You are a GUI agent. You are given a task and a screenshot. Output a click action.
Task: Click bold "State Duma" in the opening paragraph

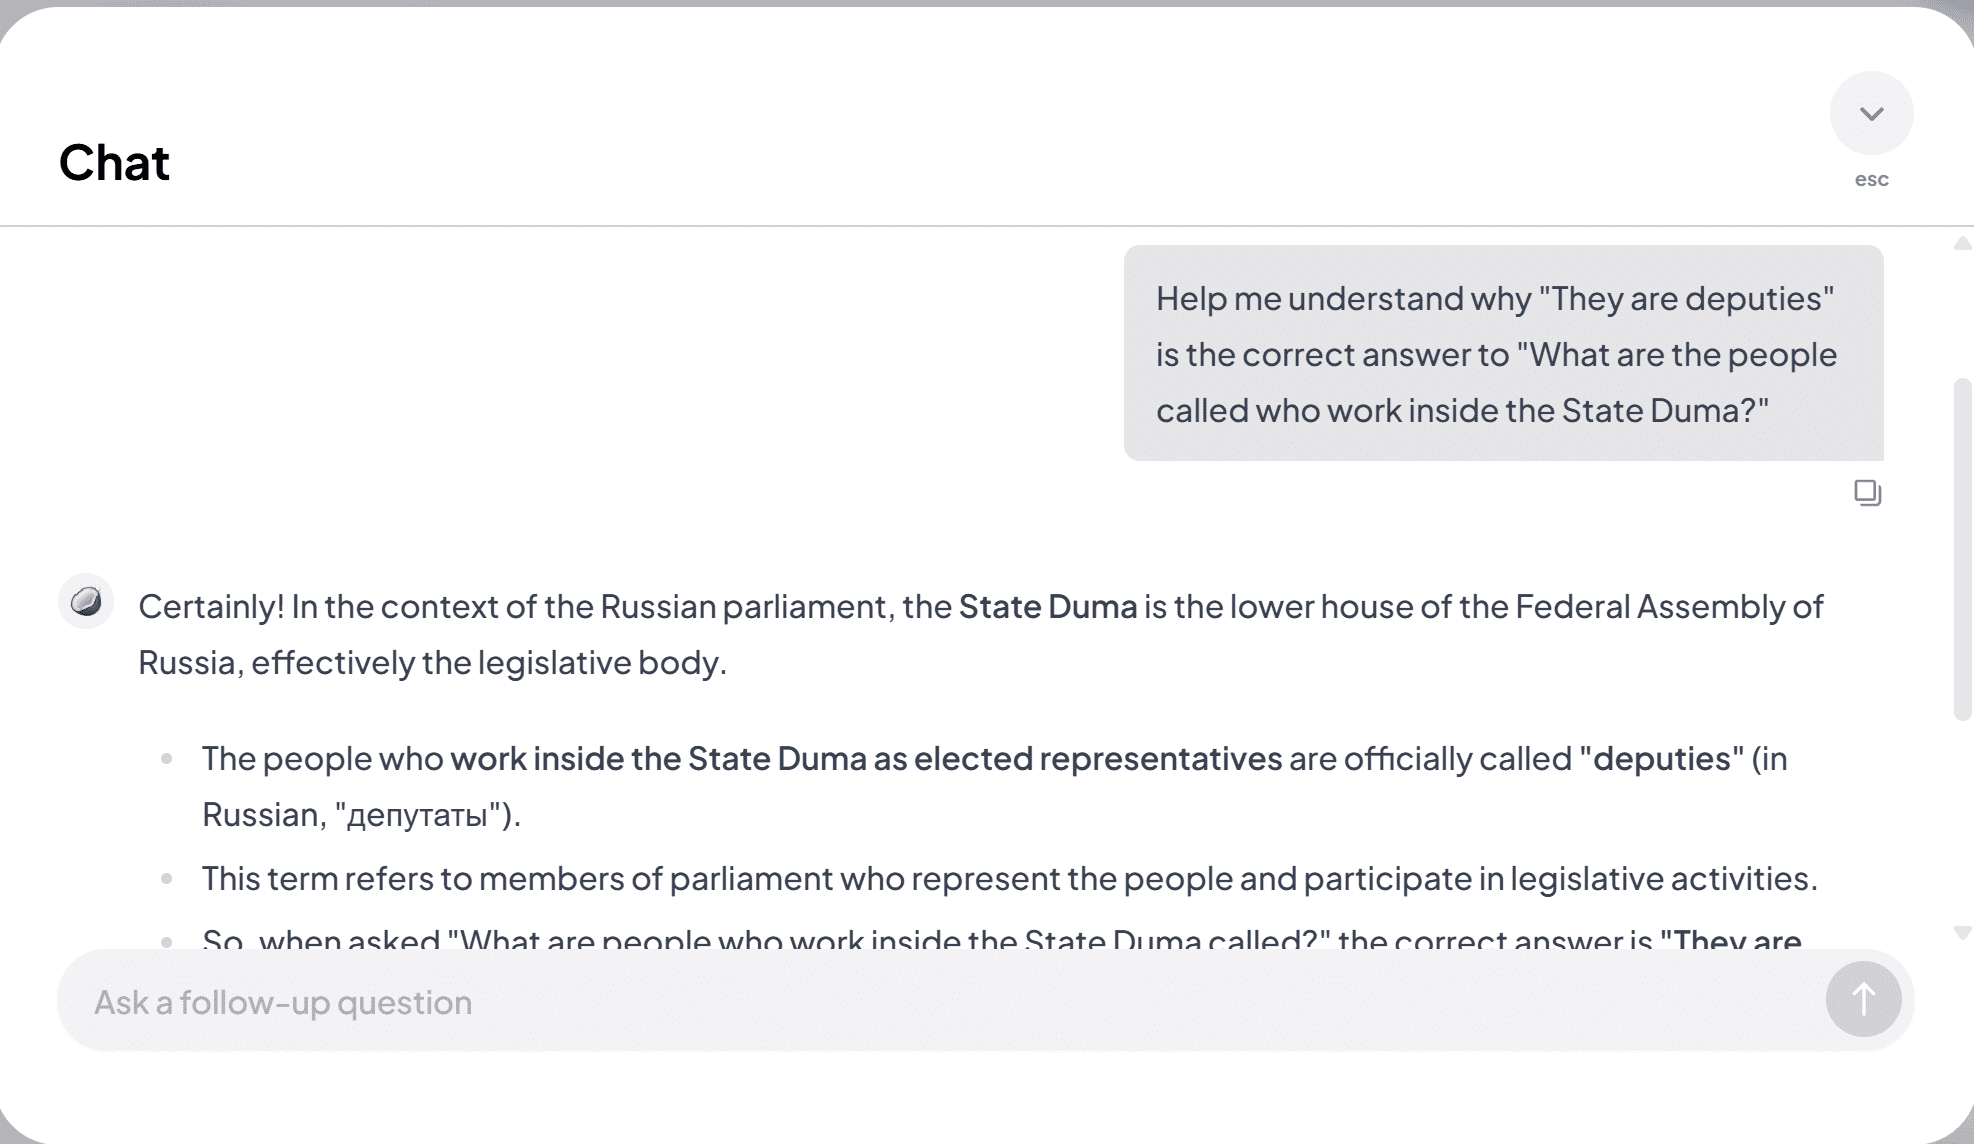pyautogui.click(x=1047, y=607)
